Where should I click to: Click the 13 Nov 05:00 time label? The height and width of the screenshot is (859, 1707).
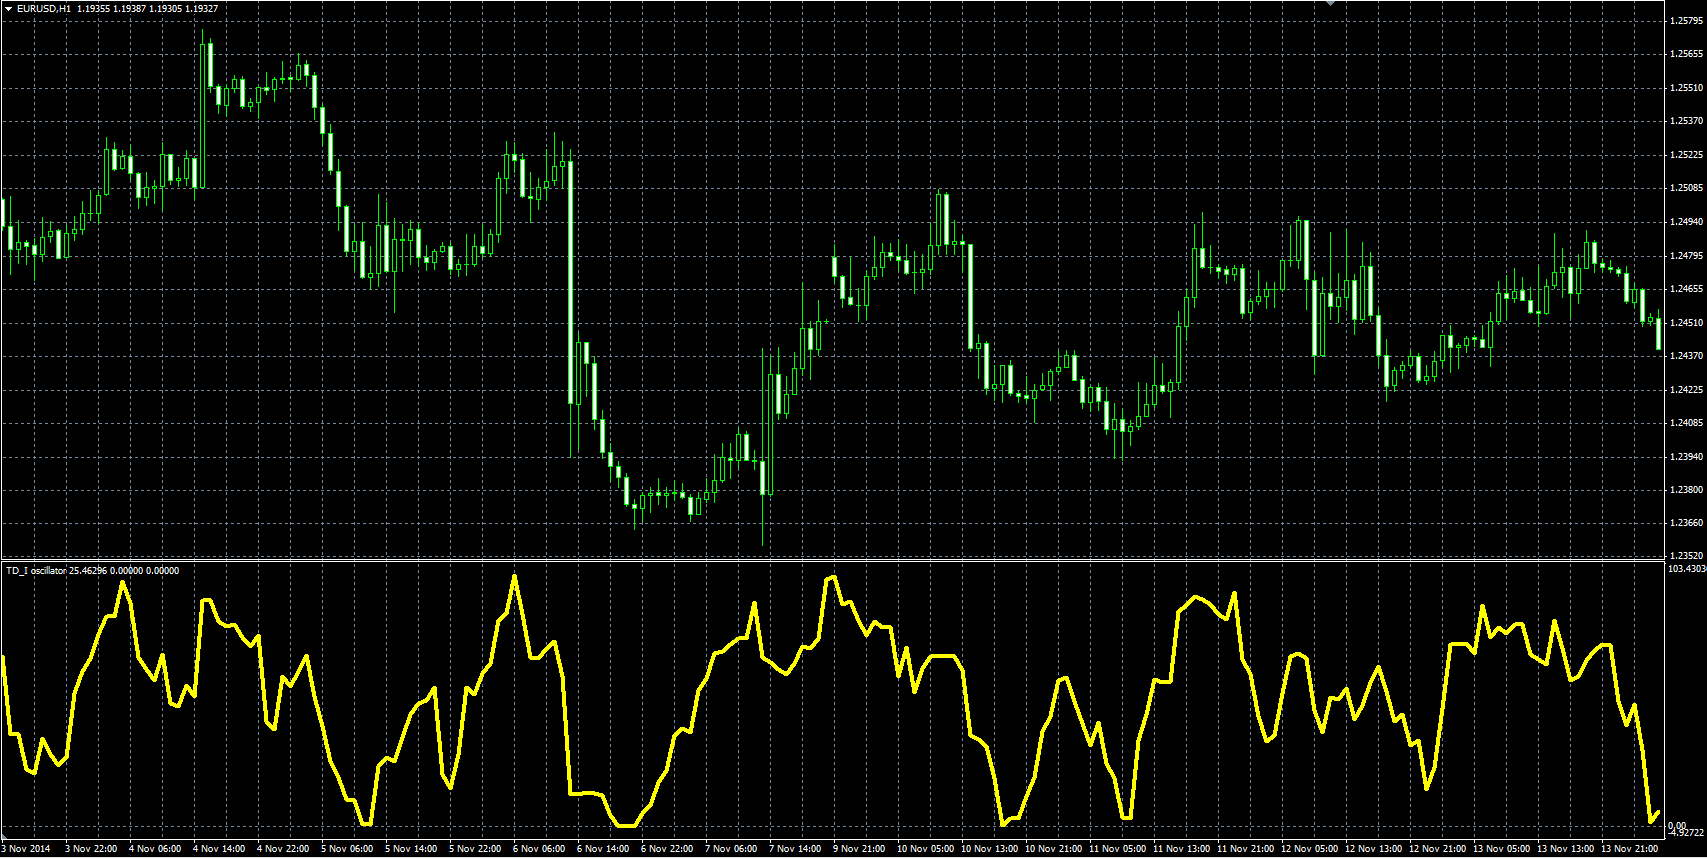click(x=1501, y=849)
